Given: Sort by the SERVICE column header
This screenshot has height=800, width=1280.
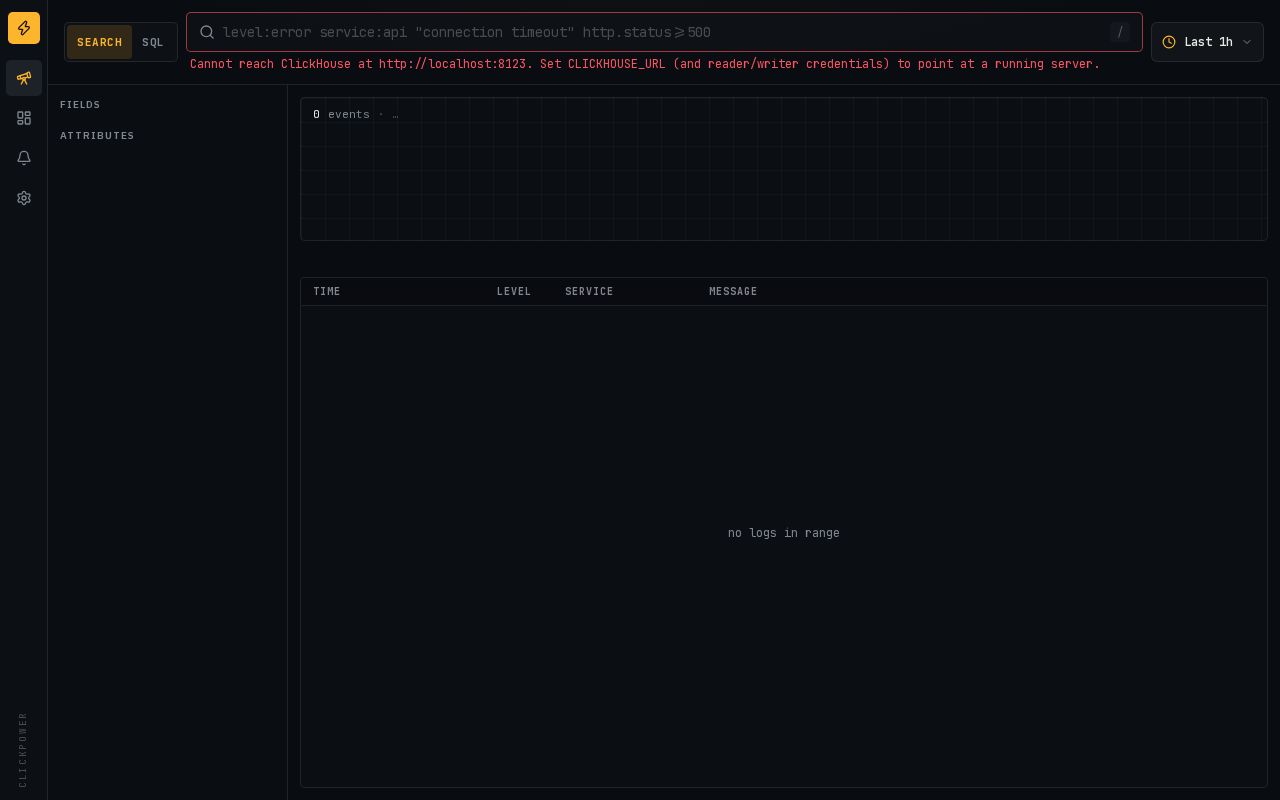Looking at the screenshot, I should coord(589,292).
